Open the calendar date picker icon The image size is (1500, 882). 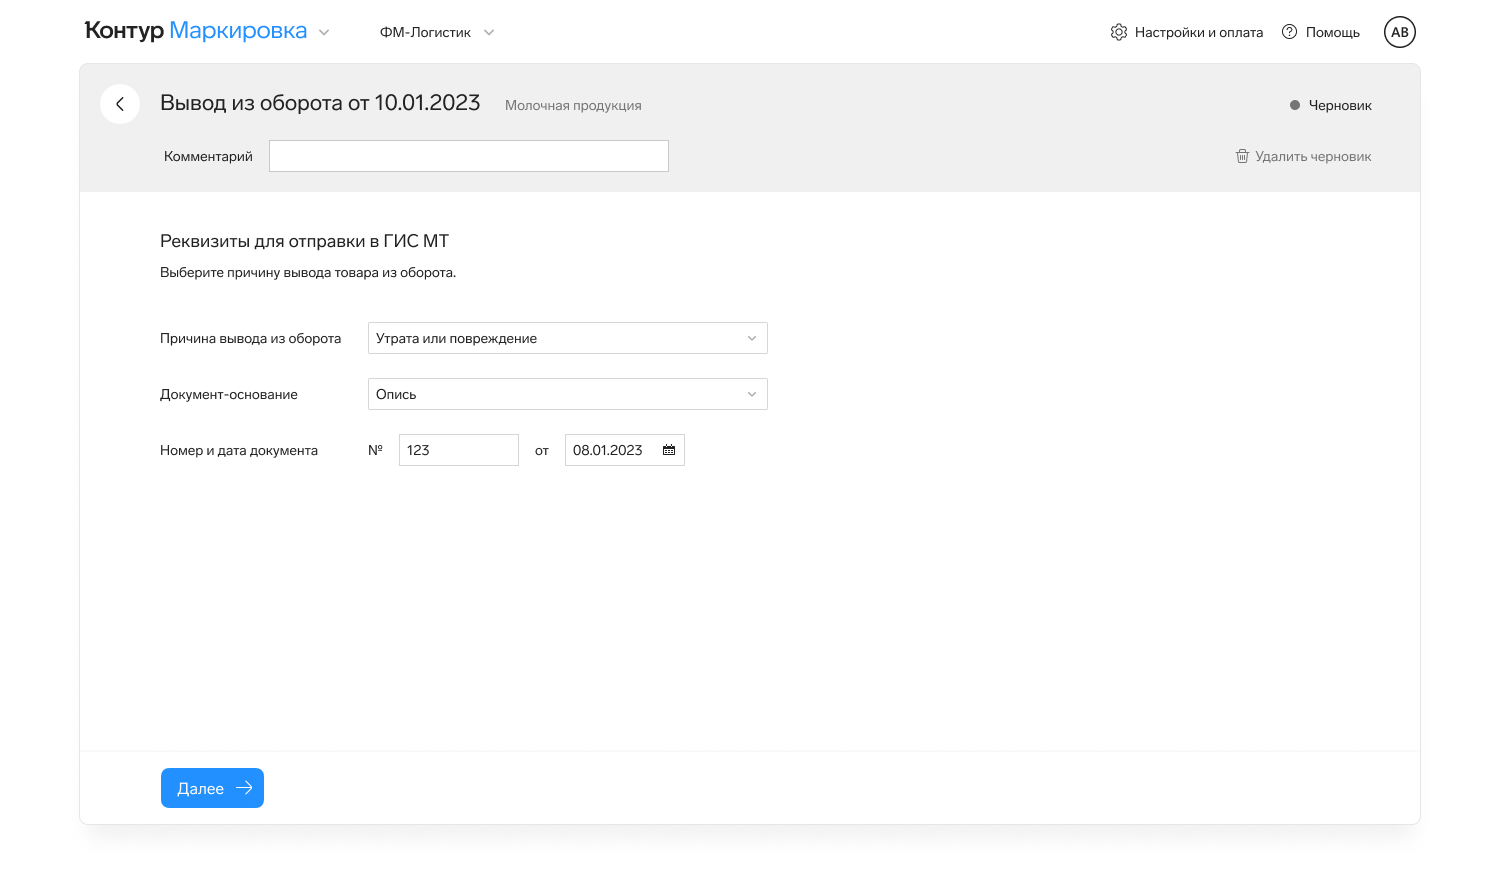[x=669, y=450]
